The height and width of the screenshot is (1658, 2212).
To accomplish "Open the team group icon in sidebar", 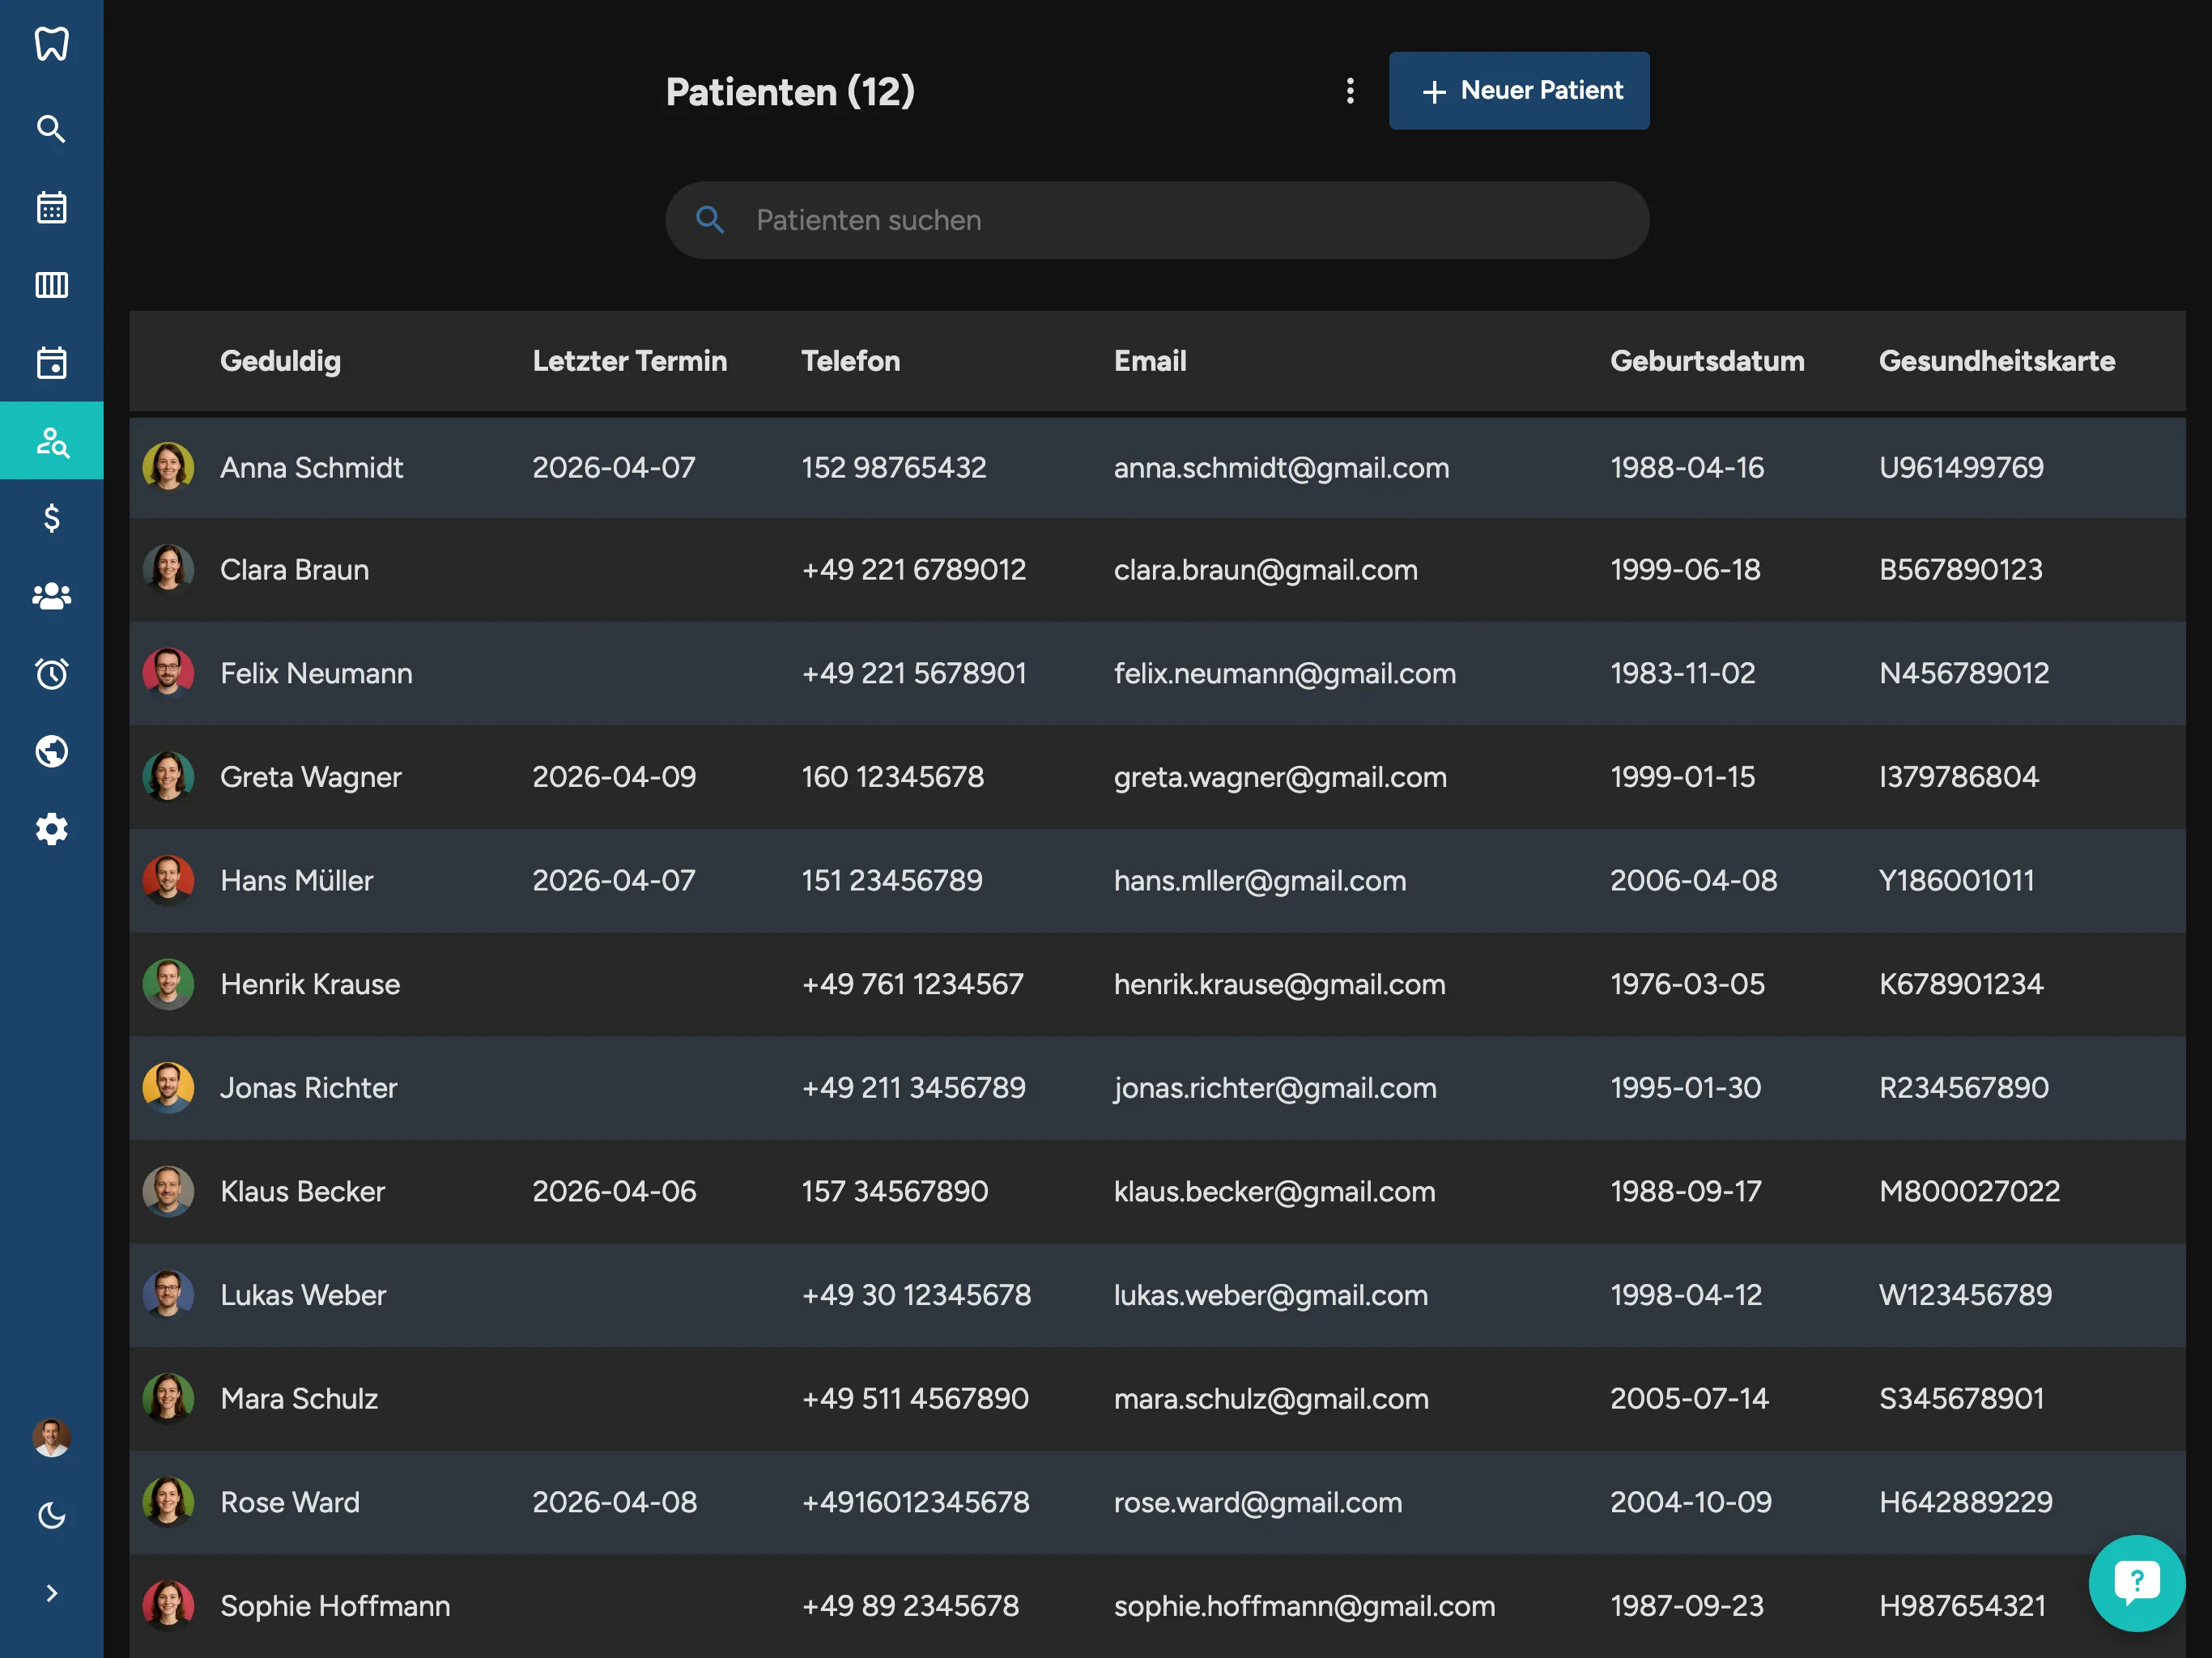I will point(51,596).
